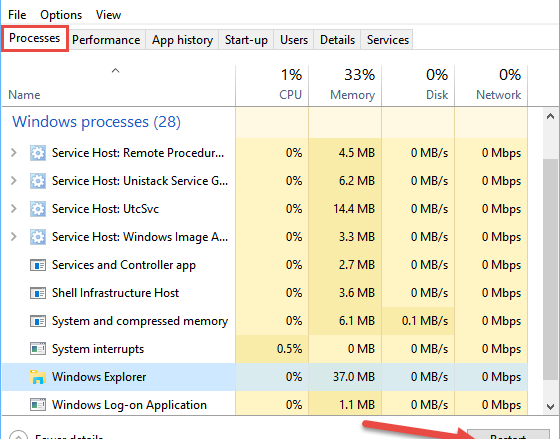Sort processes by the Memory column
560x439 pixels.
point(345,86)
